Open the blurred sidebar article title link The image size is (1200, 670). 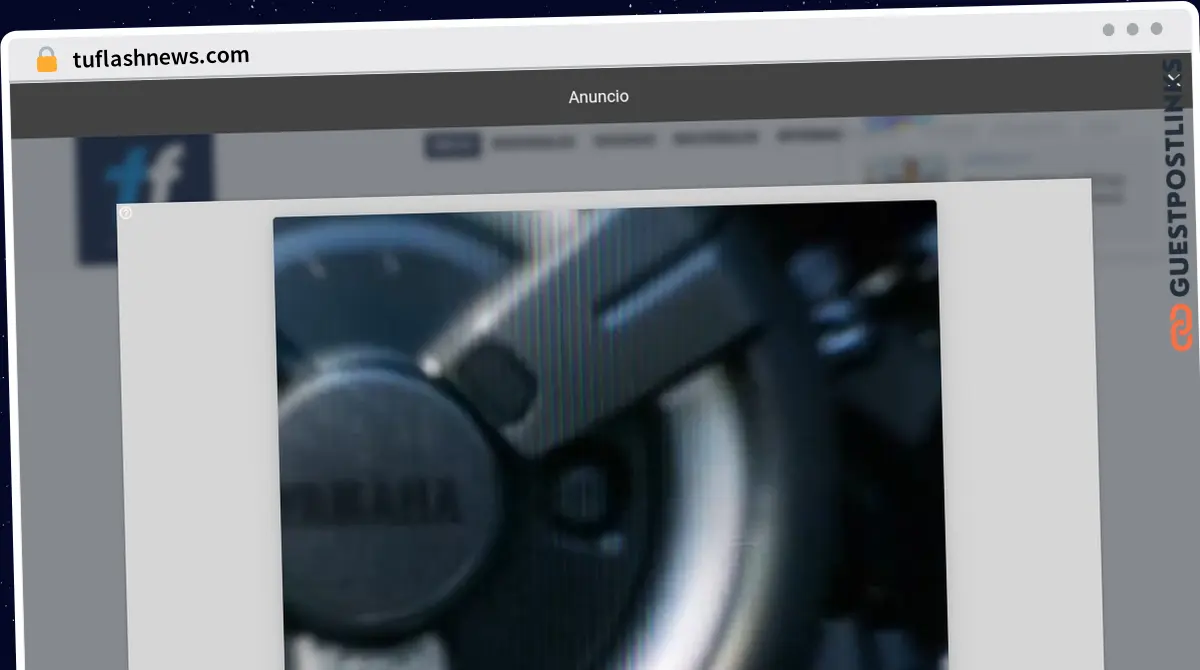click(x=1000, y=158)
